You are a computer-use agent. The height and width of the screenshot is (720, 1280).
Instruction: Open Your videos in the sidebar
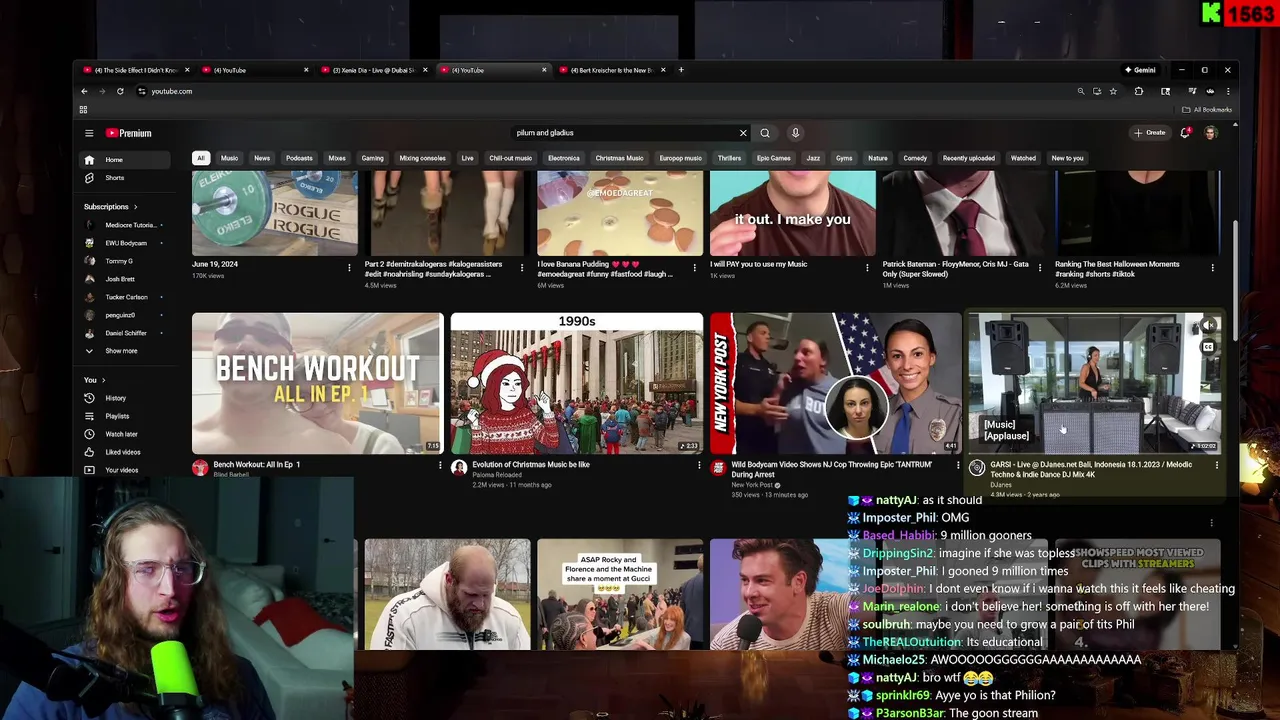[x=122, y=470]
